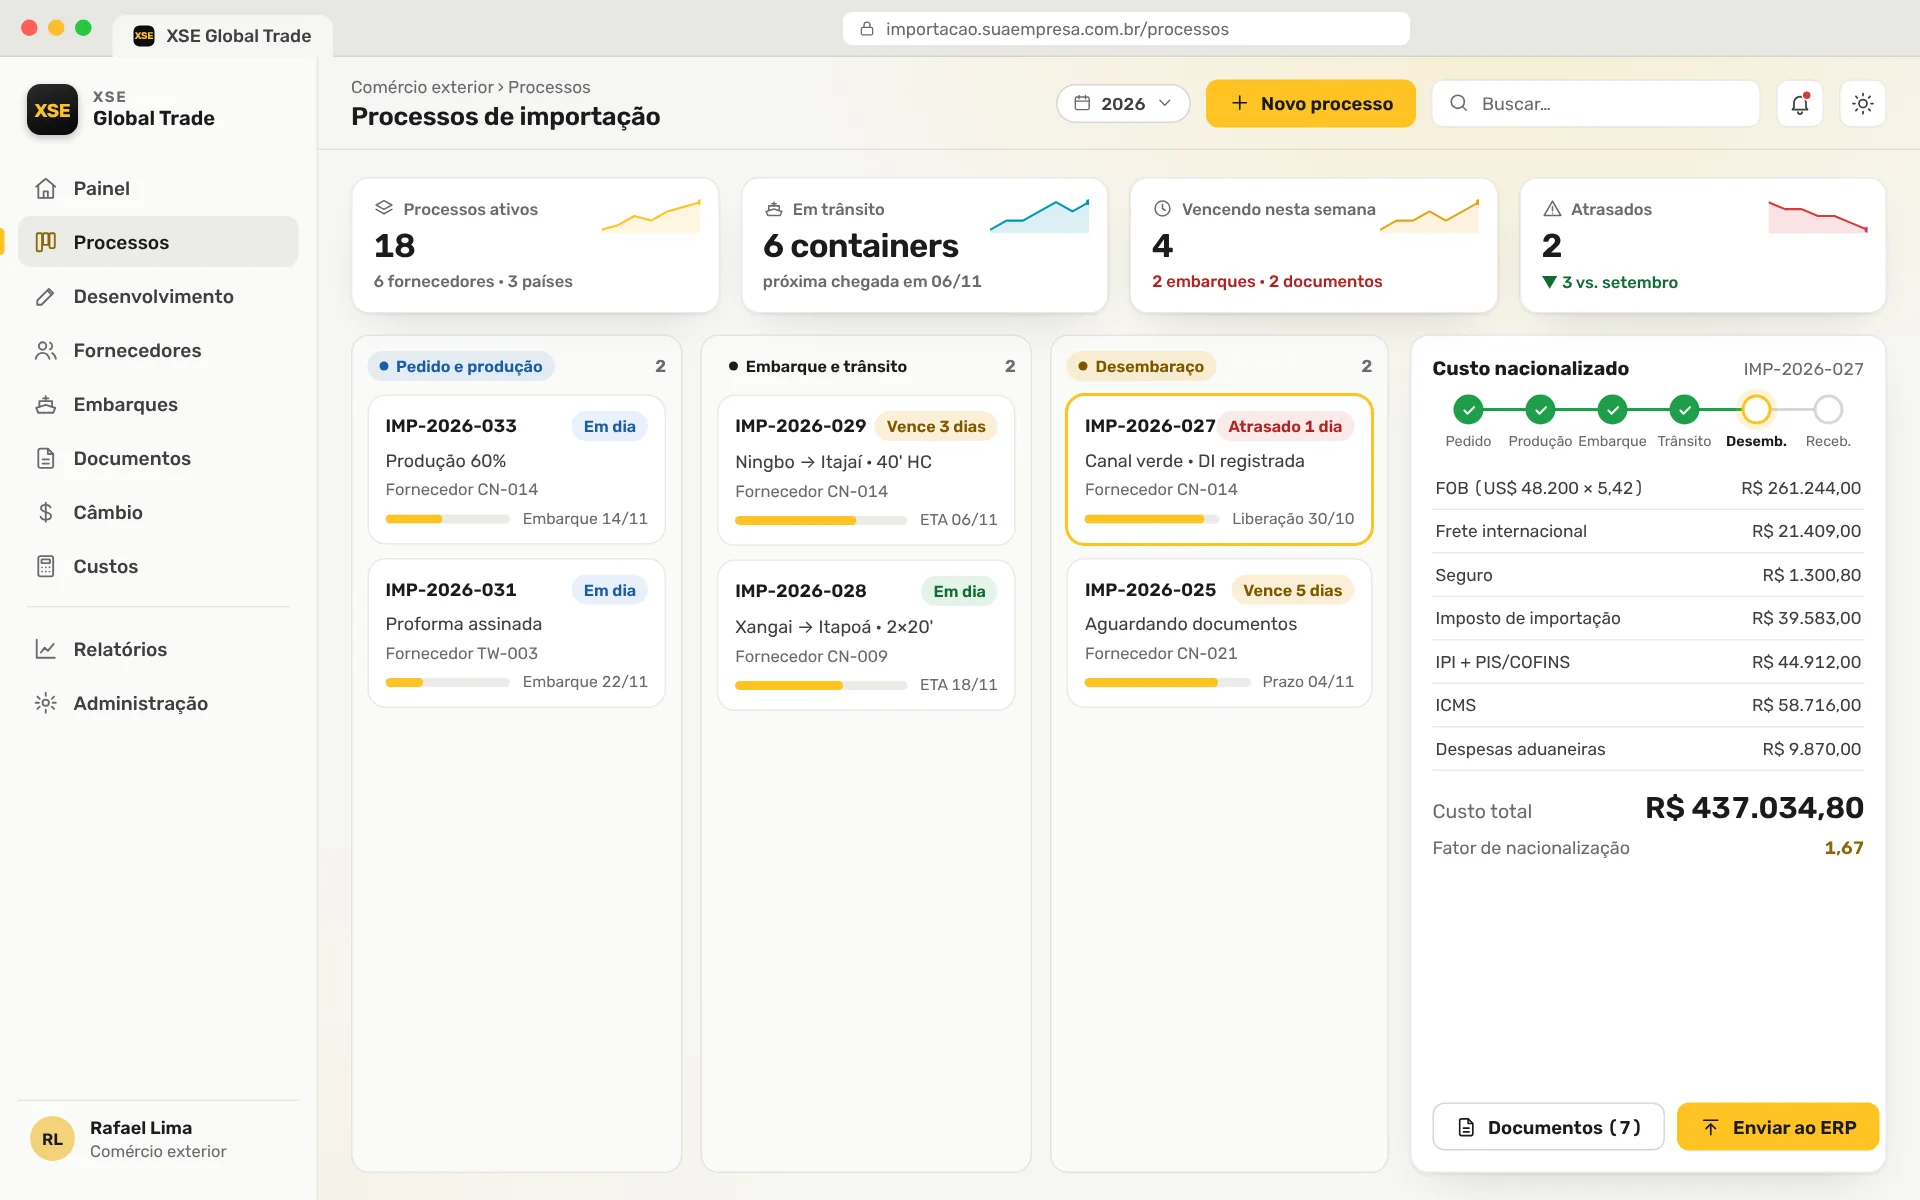
Task: Select the Receb. pending step marker
Action: pyautogui.click(x=1828, y=409)
